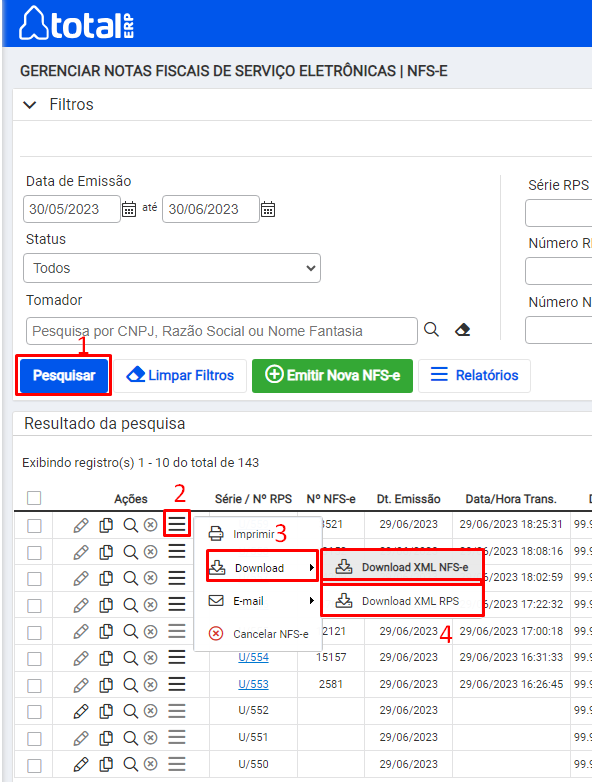
Task: Check the checkbox for row U/554
Action: pyautogui.click(x=34, y=659)
